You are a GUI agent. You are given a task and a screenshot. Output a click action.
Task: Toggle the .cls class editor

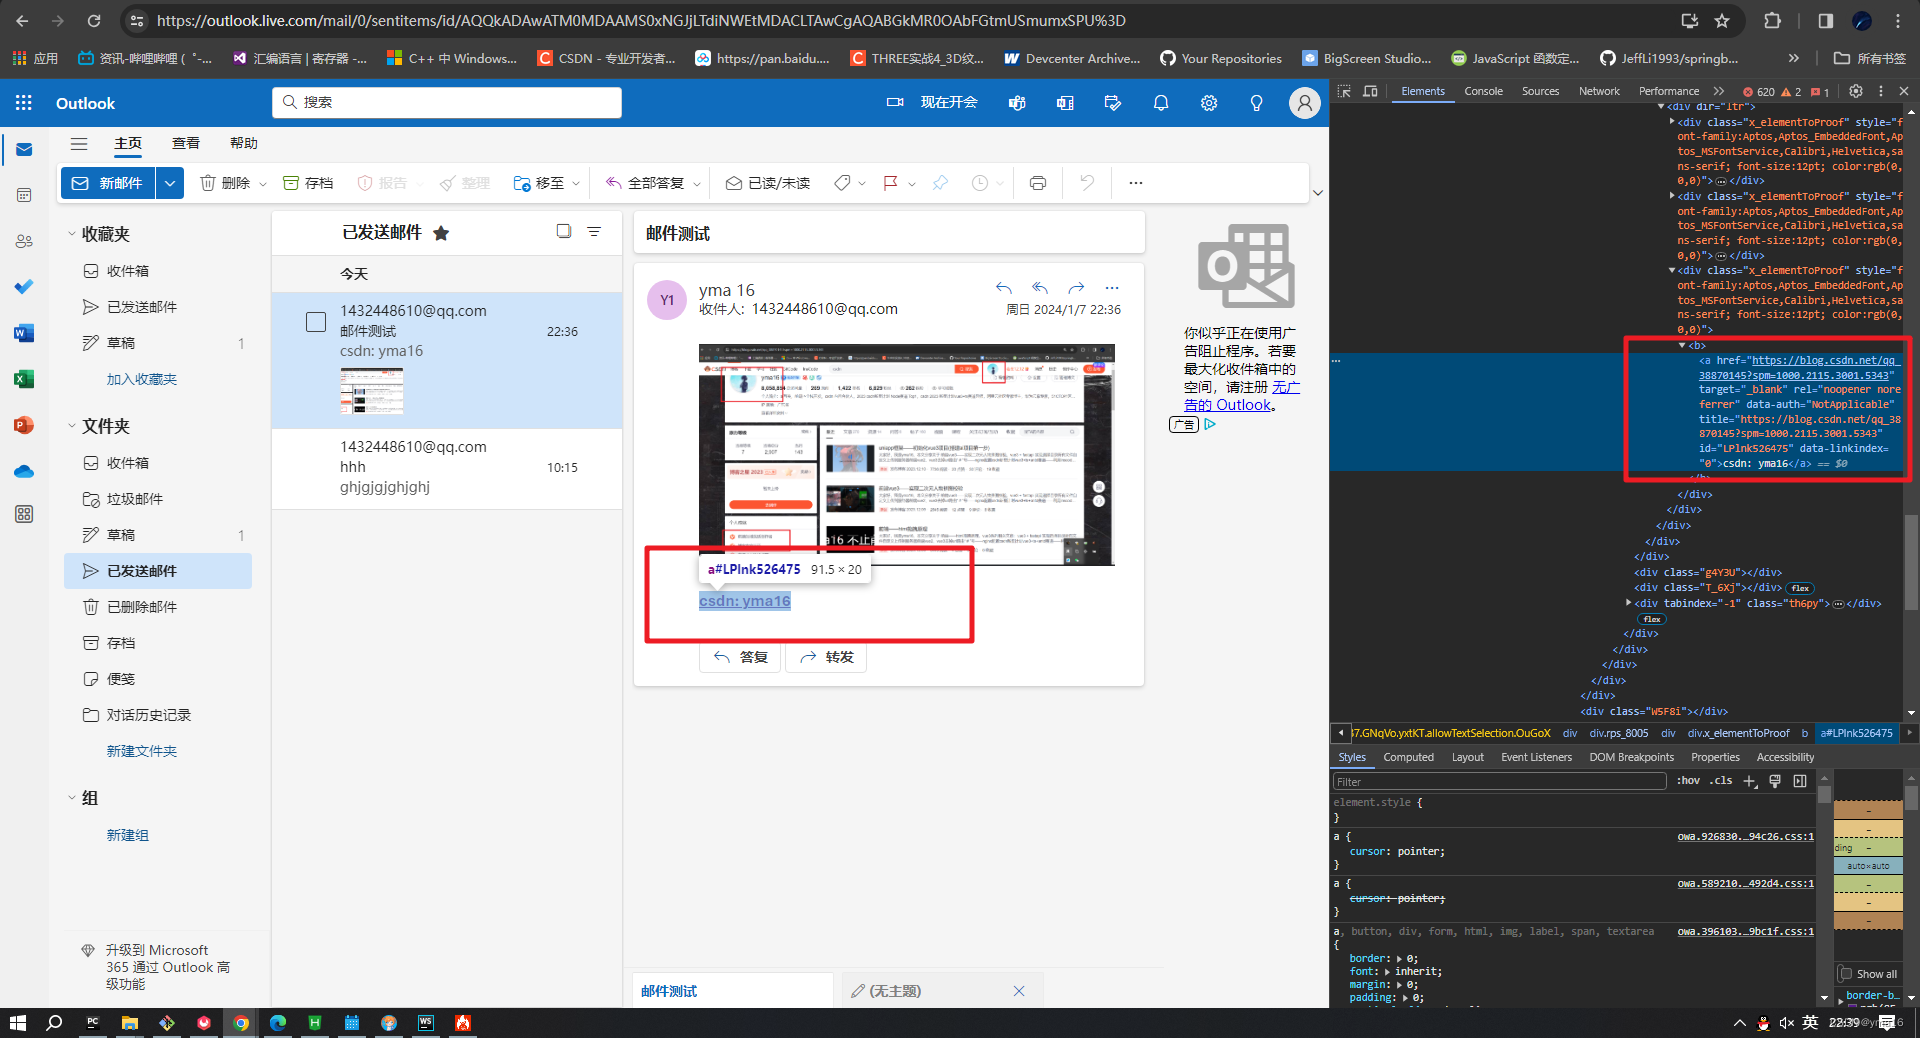click(1721, 781)
